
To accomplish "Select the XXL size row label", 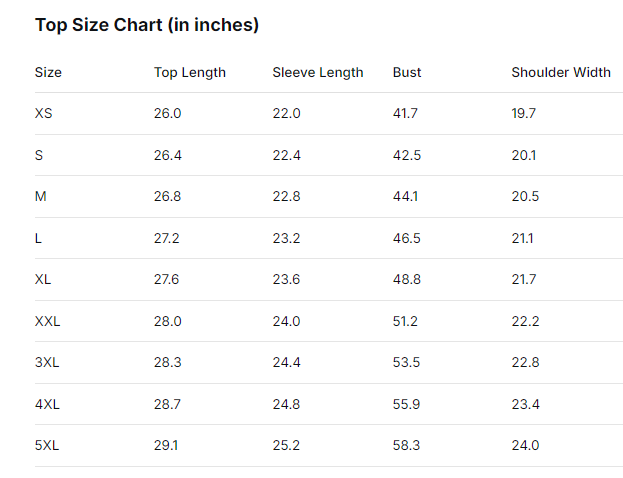I will (47, 321).
